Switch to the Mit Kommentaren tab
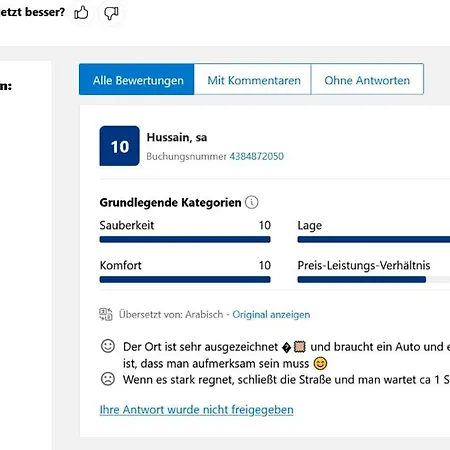The height and width of the screenshot is (450, 450). (253, 79)
